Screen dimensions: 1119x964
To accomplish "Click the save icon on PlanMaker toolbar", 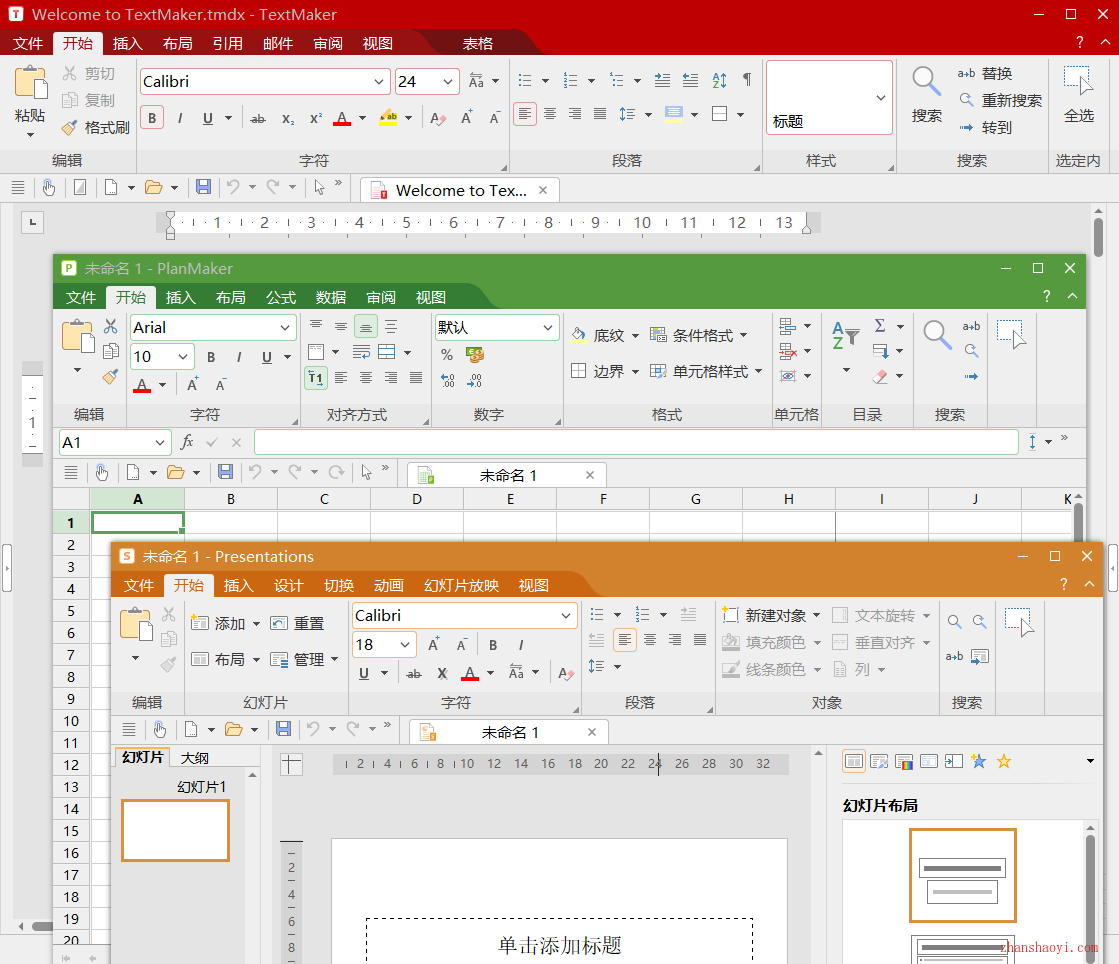I will (225, 471).
